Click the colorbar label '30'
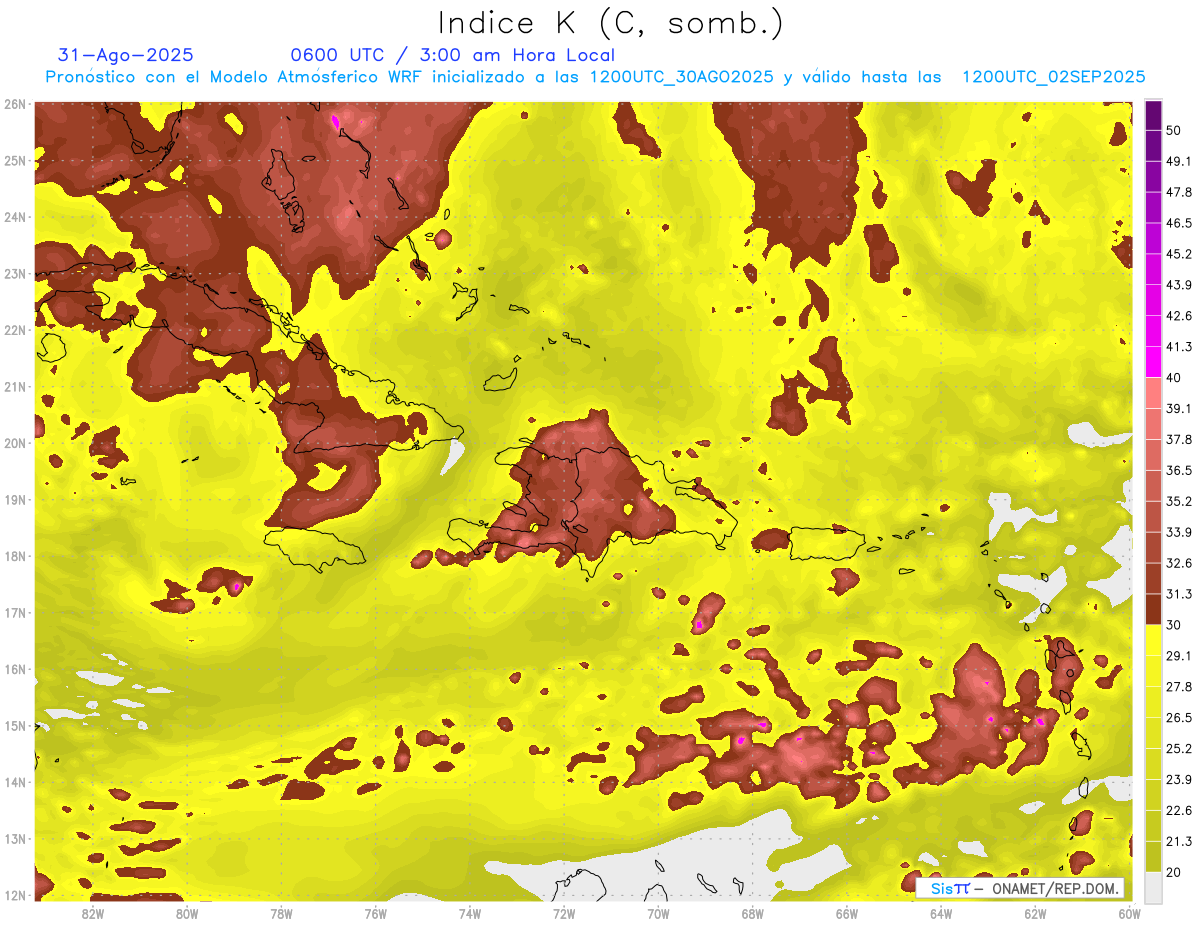The height and width of the screenshot is (927, 1200). click(x=1174, y=625)
